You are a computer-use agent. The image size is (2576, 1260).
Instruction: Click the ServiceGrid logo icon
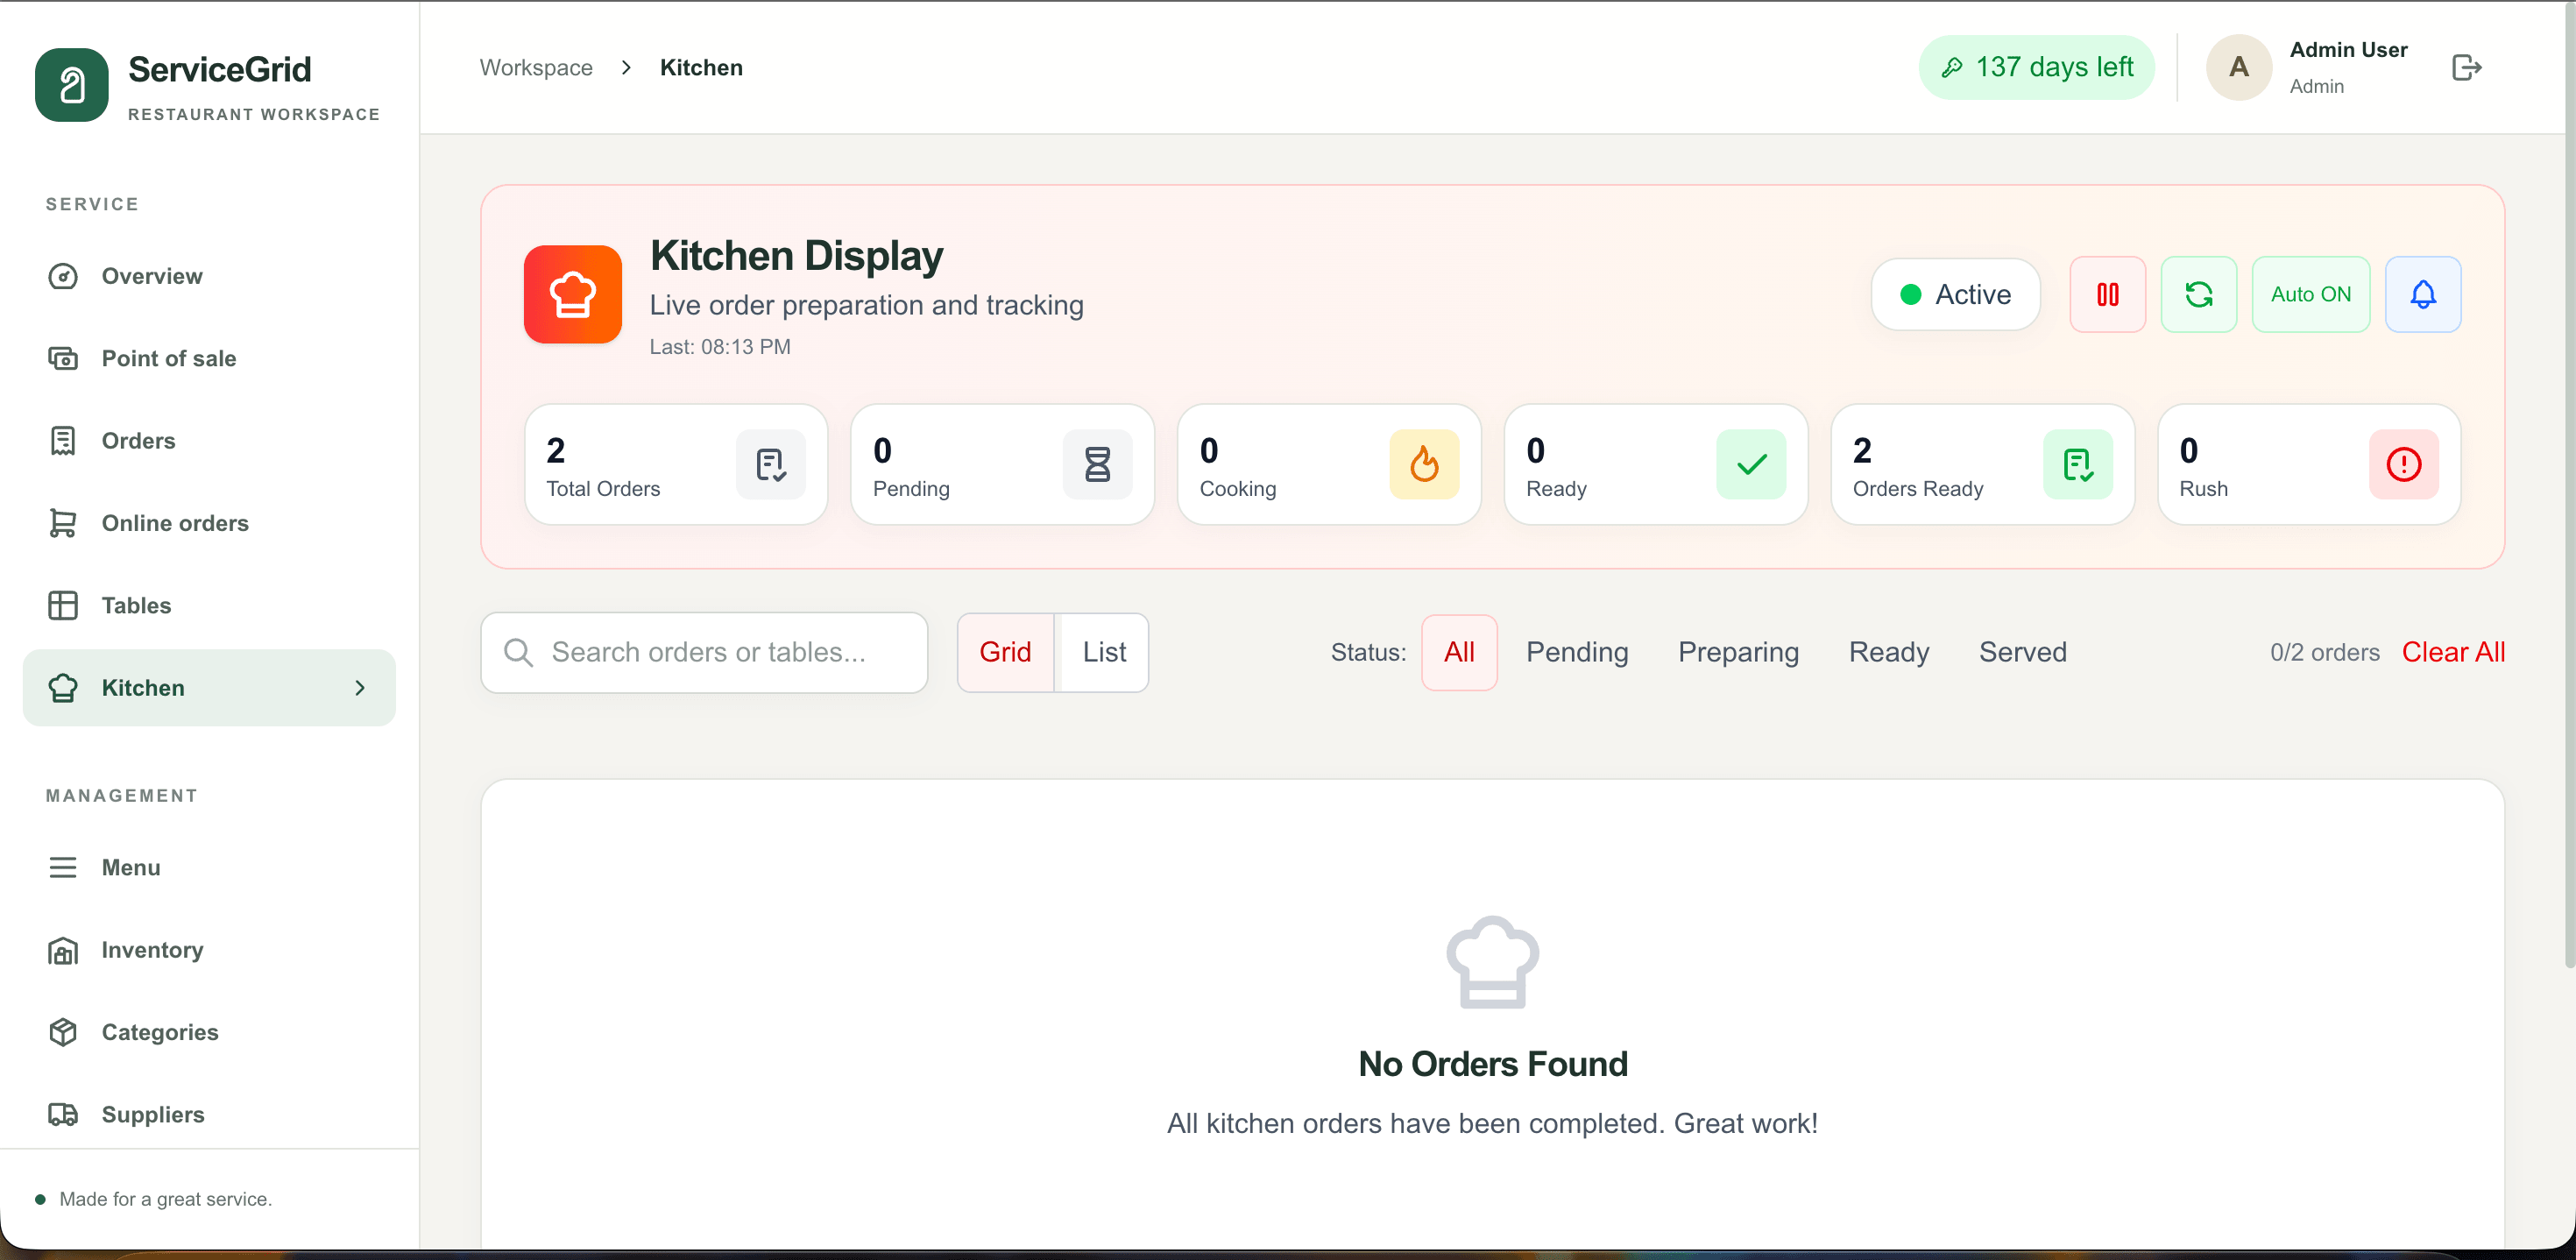click(x=72, y=85)
